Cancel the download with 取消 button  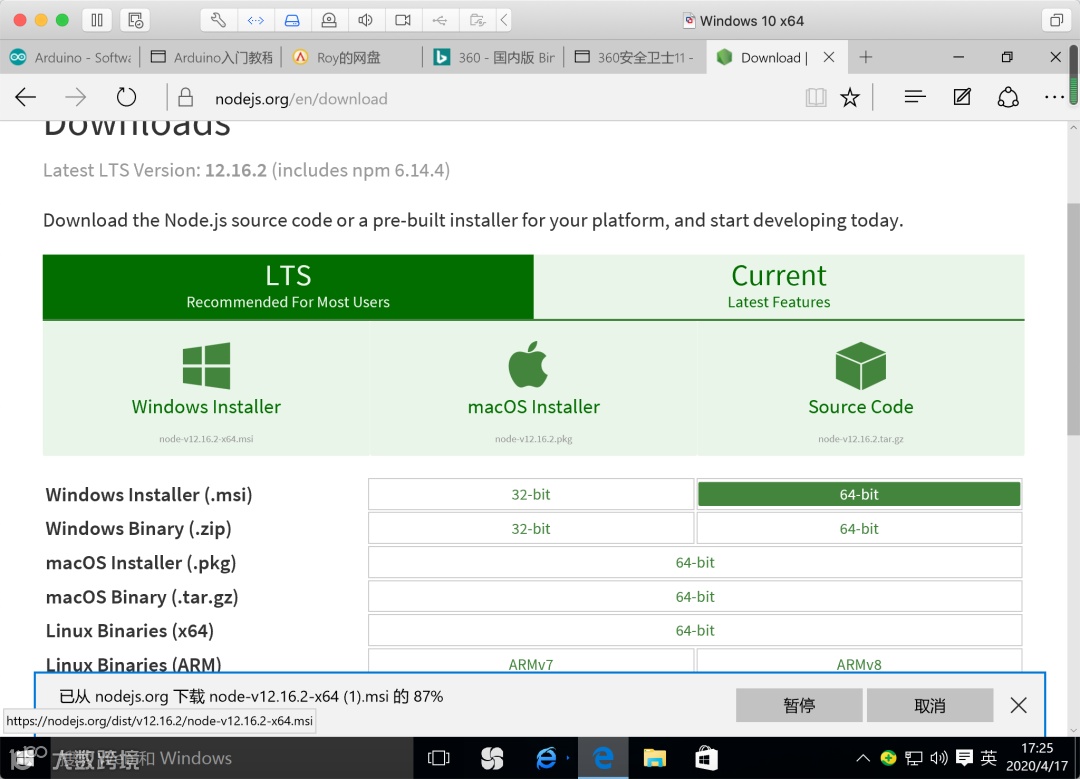930,705
